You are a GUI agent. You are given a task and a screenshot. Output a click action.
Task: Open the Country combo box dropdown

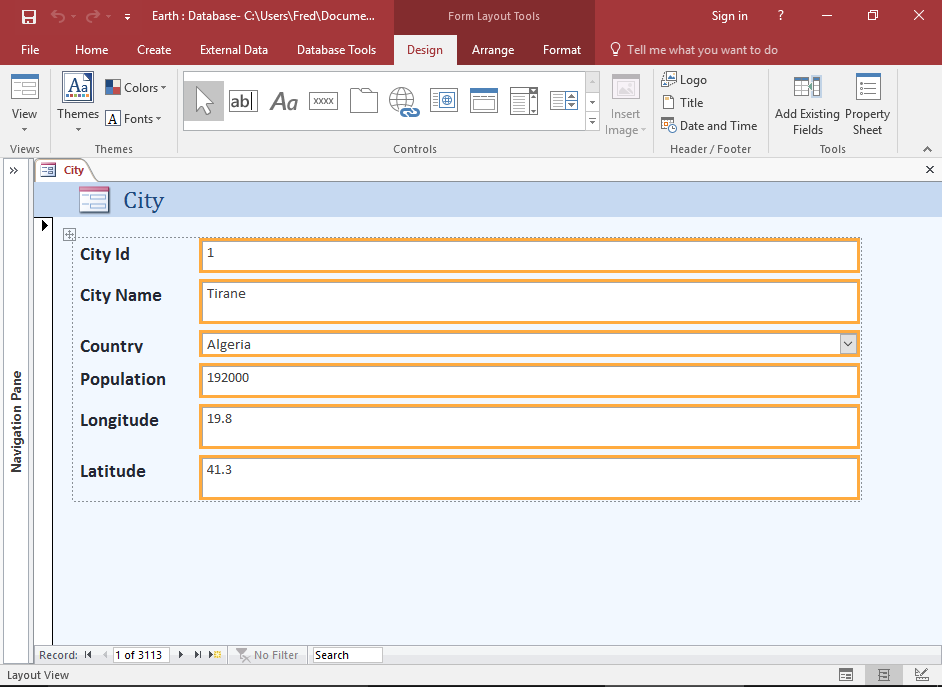click(x=848, y=343)
